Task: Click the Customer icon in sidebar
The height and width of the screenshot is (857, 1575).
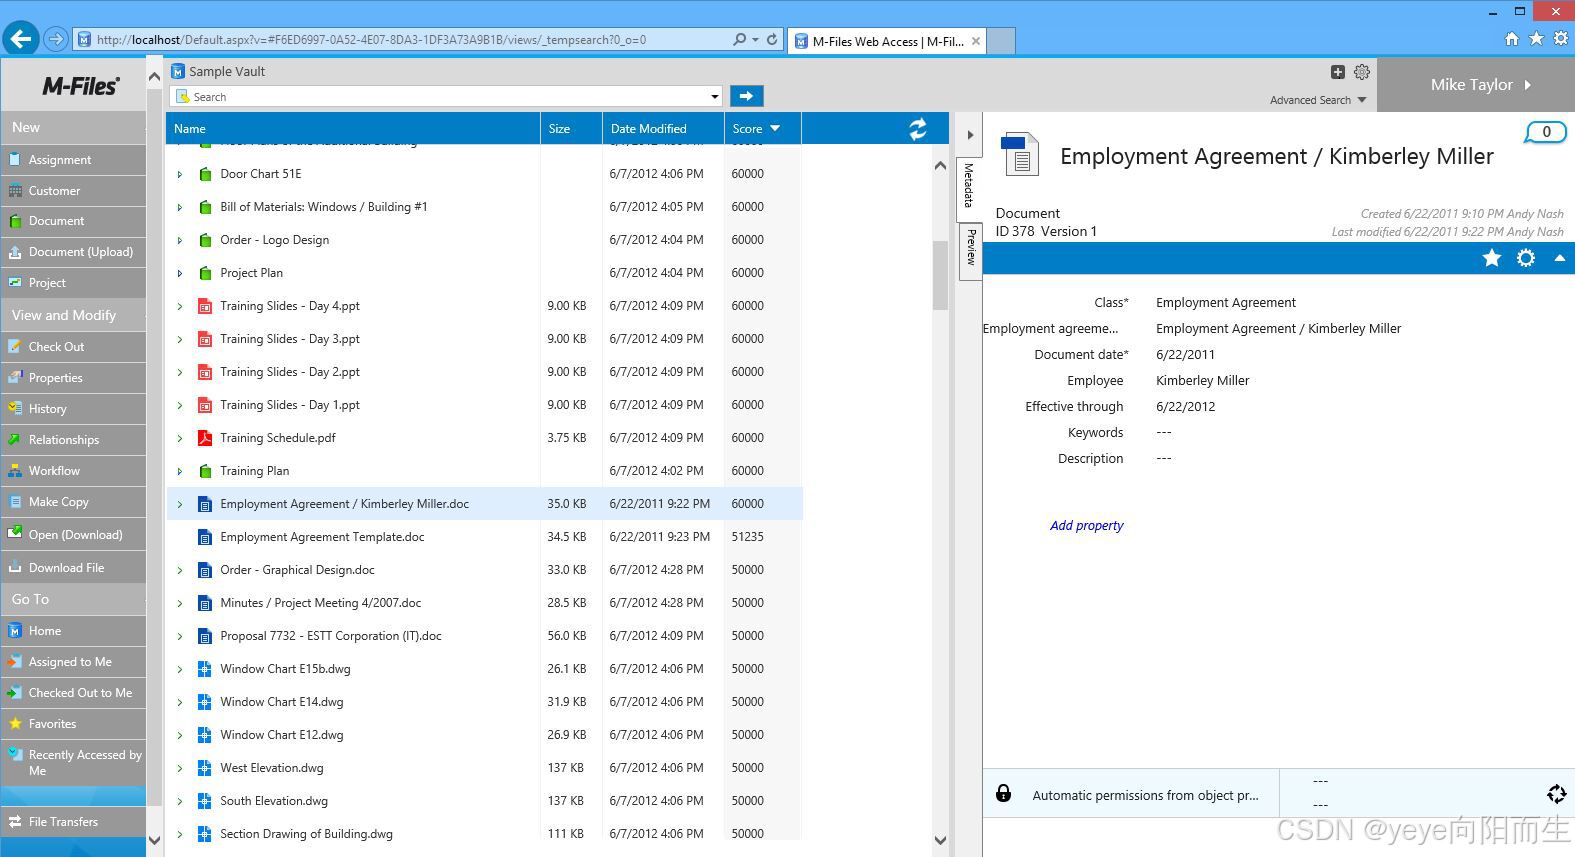Action: (15, 190)
